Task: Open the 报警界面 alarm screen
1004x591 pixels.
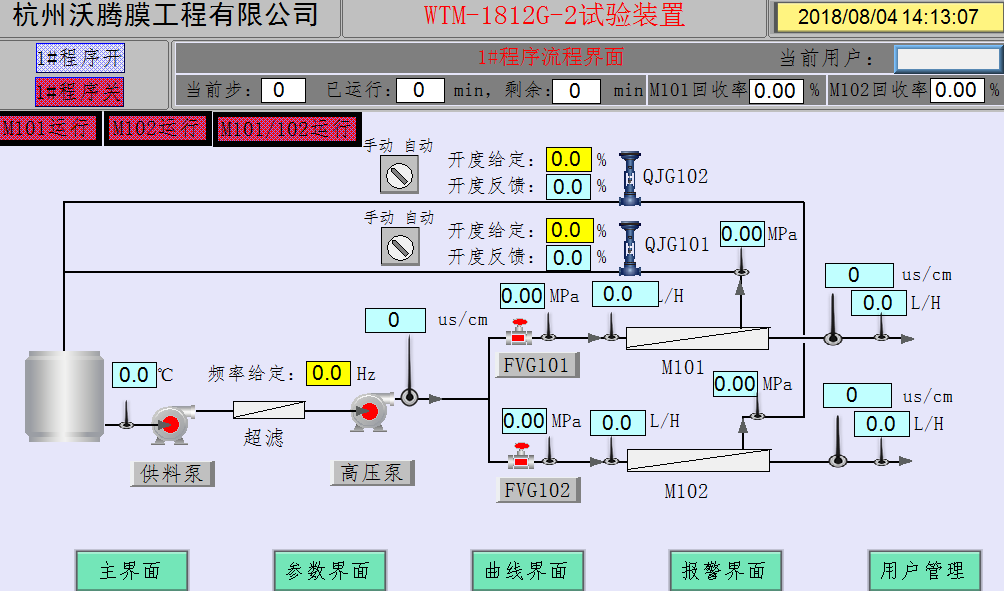Action: [726, 570]
